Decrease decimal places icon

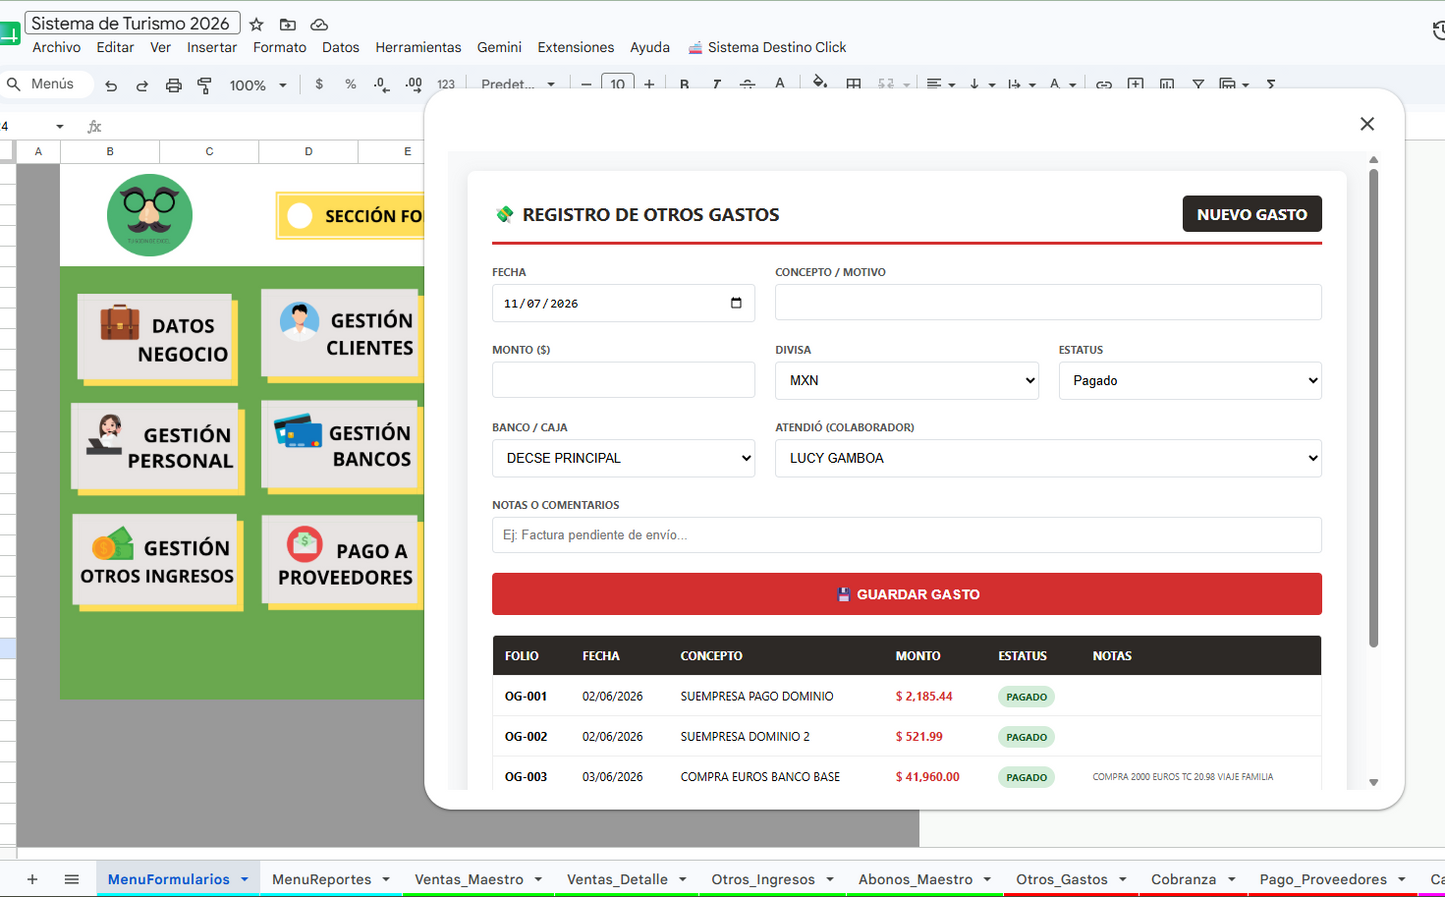[x=381, y=85]
